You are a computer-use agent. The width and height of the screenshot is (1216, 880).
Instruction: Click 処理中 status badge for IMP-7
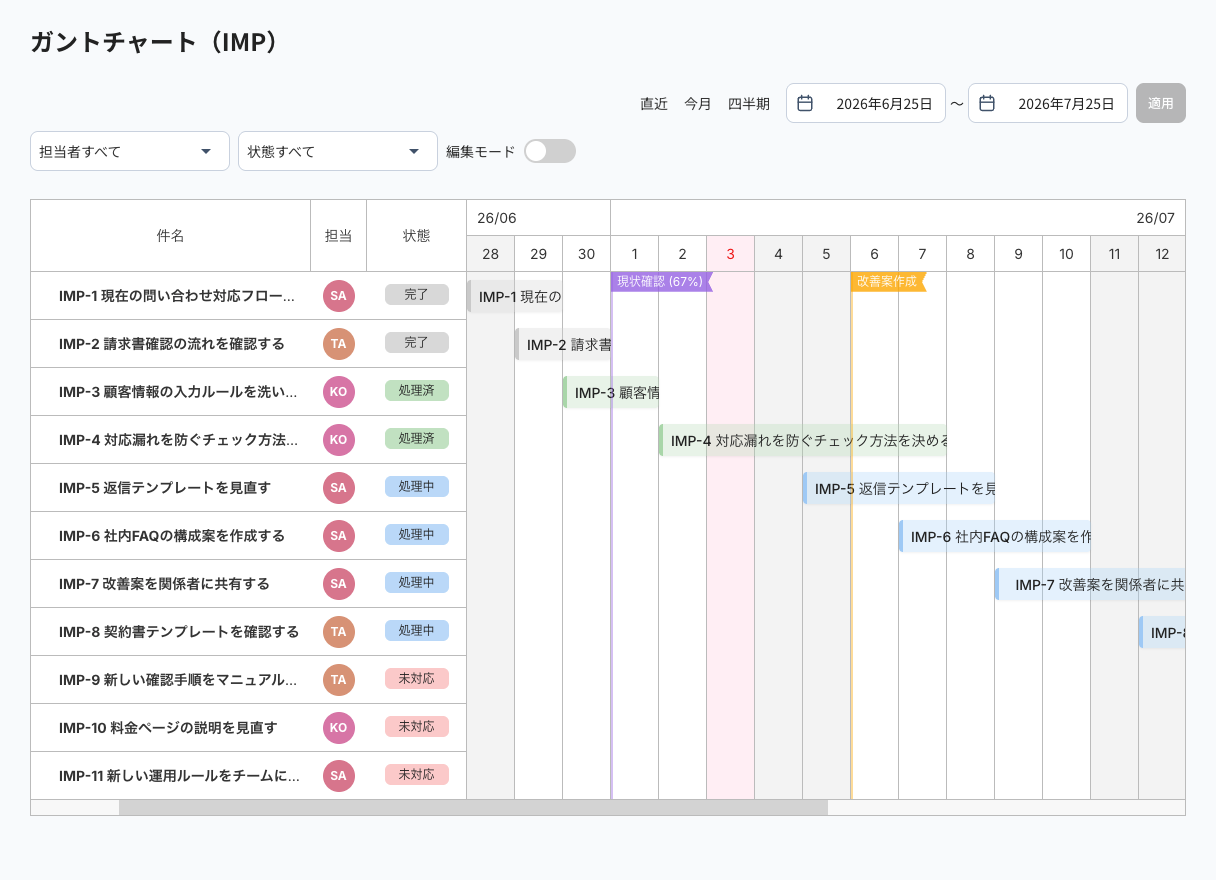point(417,583)
